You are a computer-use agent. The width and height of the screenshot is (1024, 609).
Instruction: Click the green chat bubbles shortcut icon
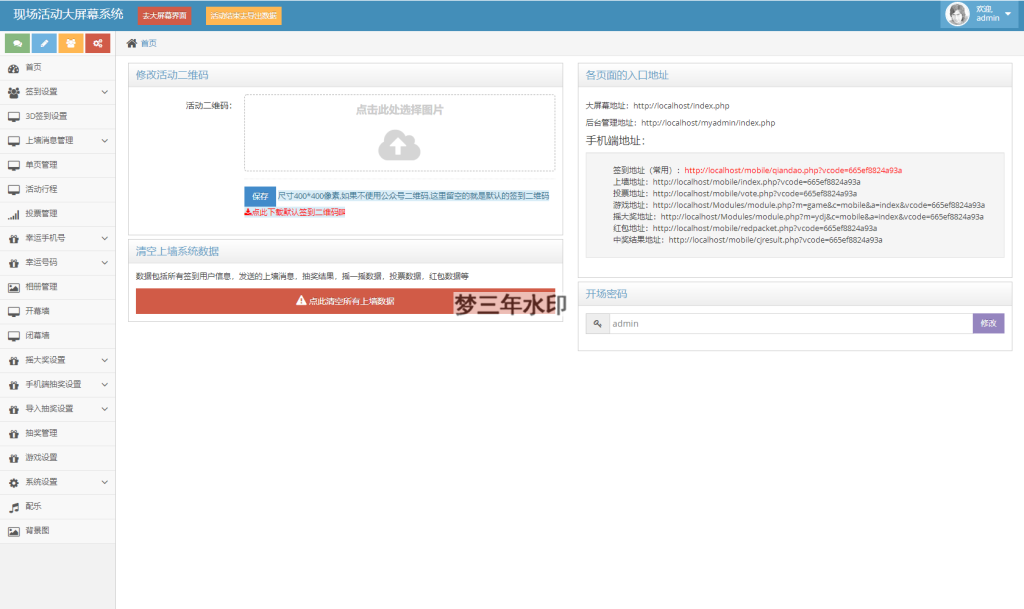[18, 43]
